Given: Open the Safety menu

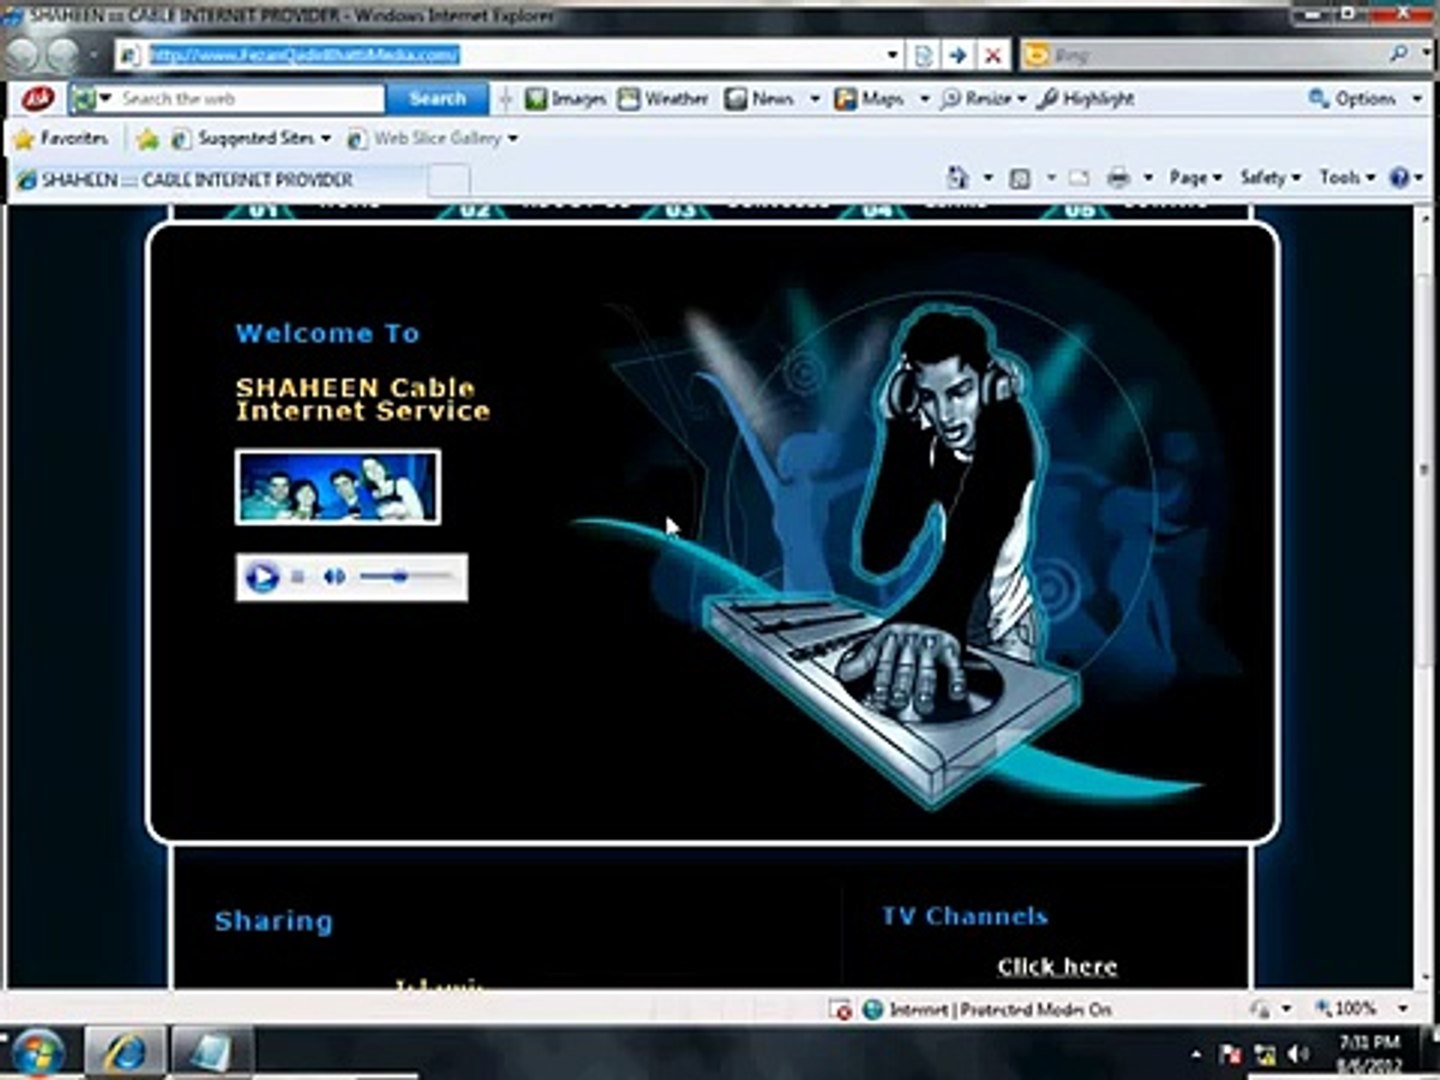Looking at the screenshot, I should point(1270,178).
